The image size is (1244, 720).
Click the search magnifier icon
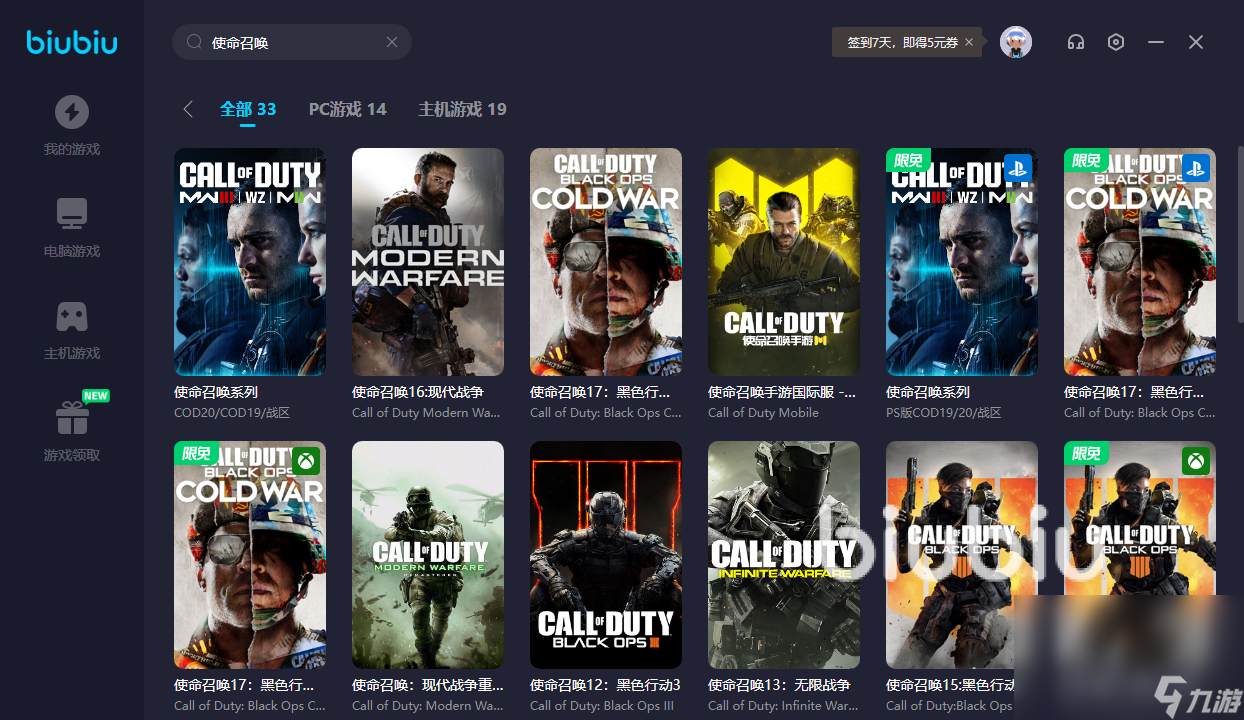(x=194, y=42)
